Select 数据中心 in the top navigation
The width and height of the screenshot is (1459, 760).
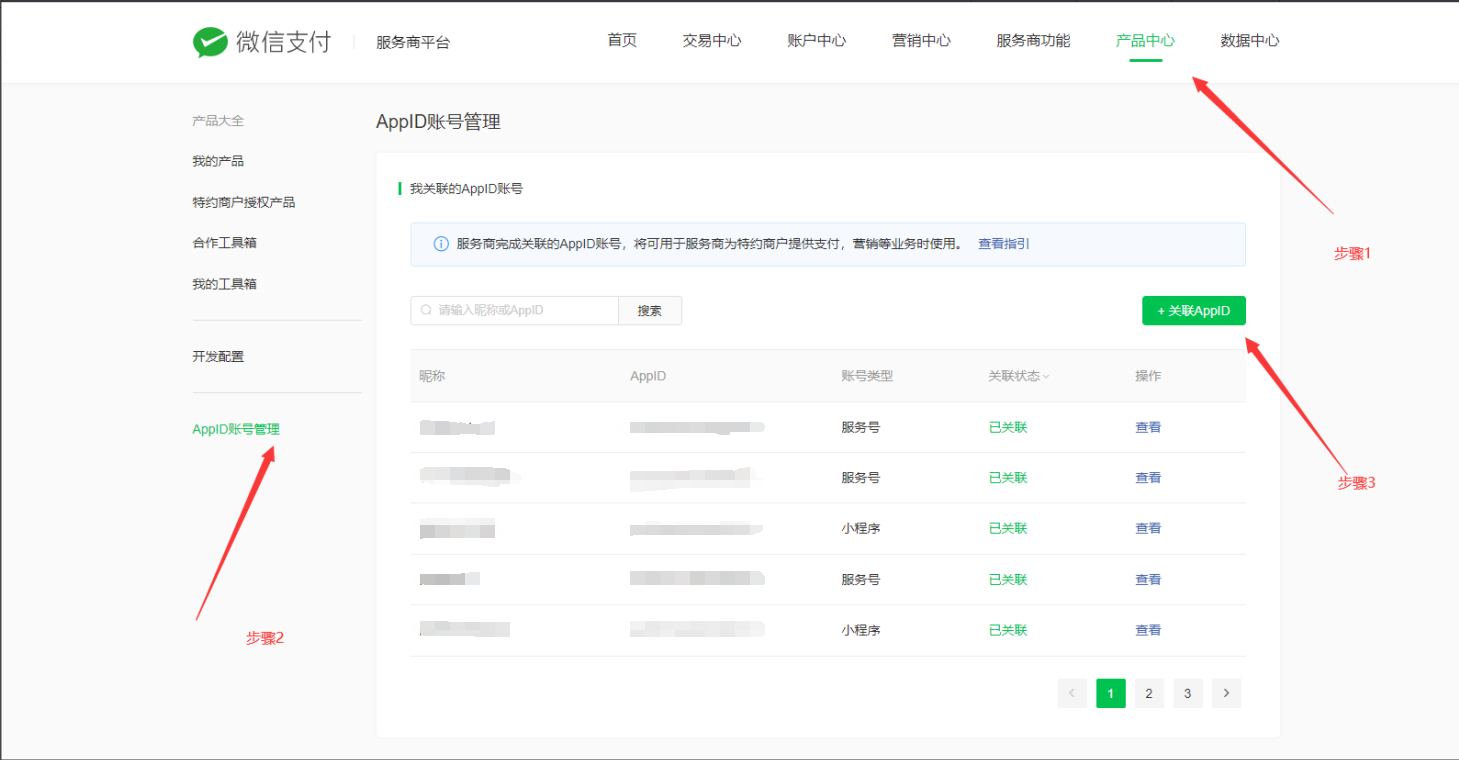point(1249,41)
